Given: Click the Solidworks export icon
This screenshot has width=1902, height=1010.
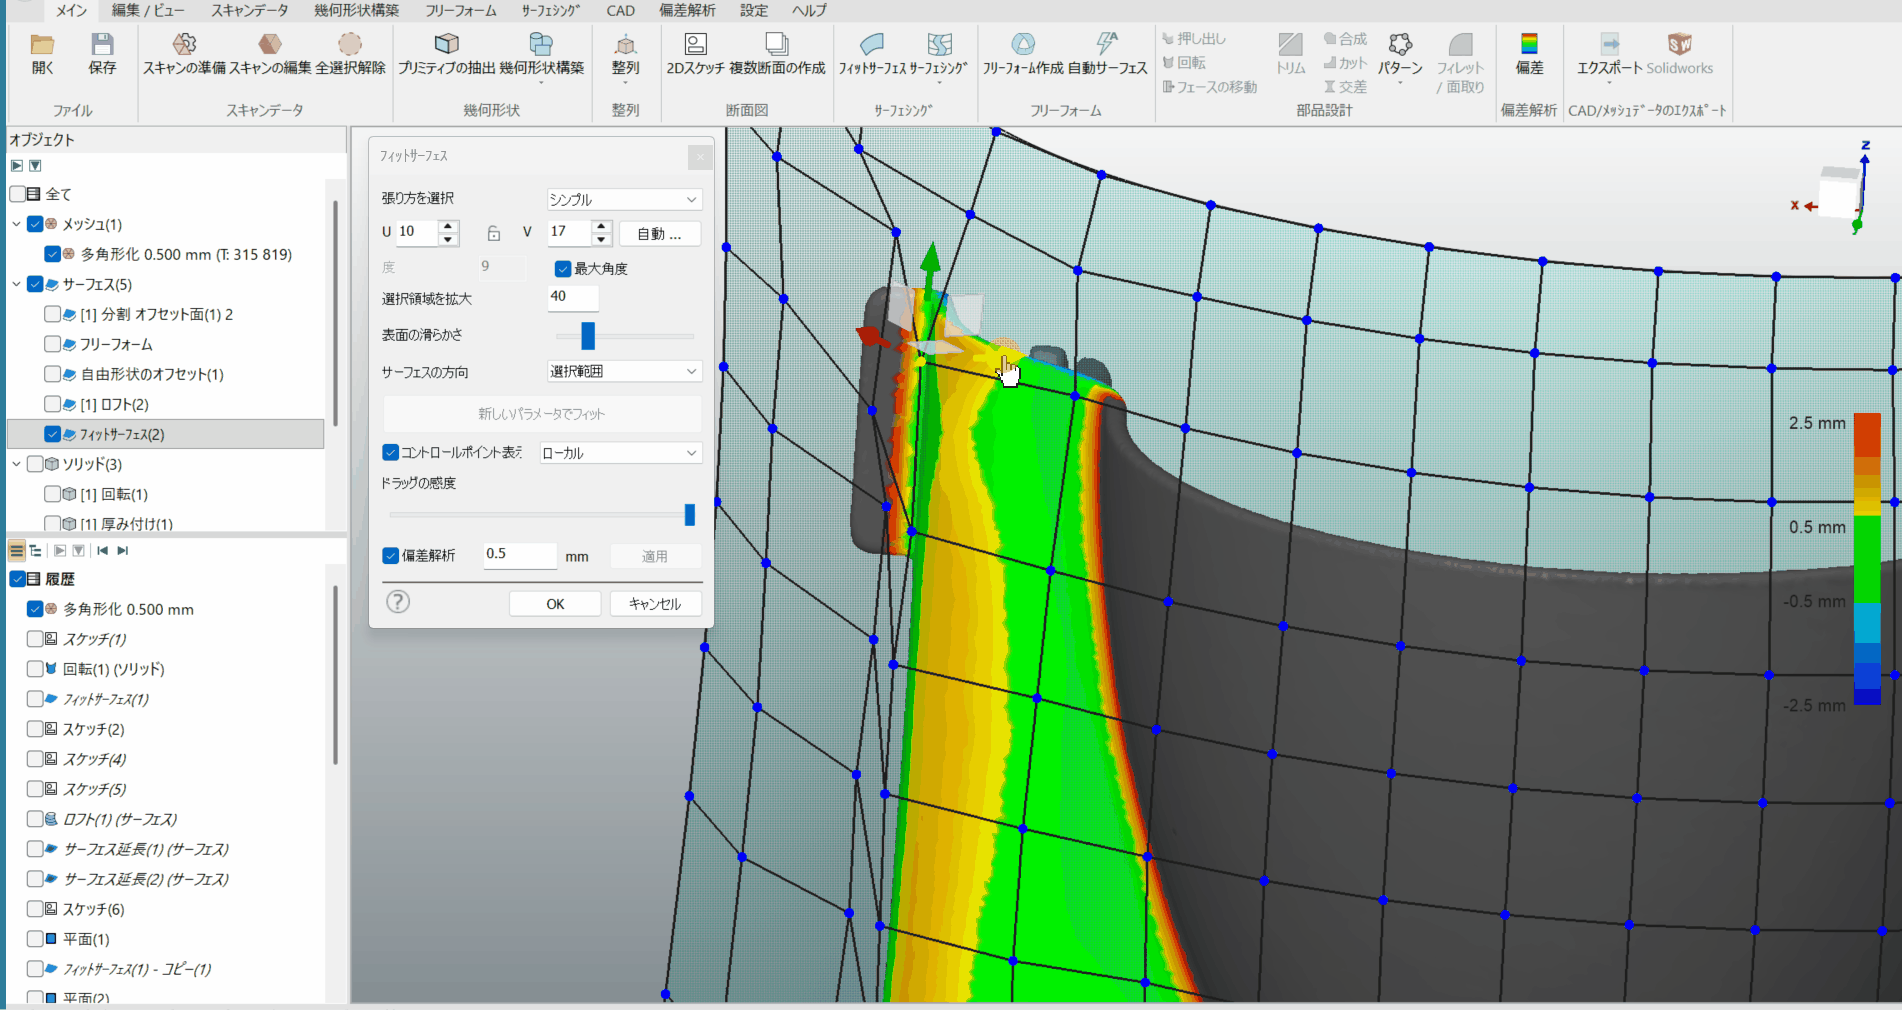Looking at the screenshot, I should [x=1679, y=46].
